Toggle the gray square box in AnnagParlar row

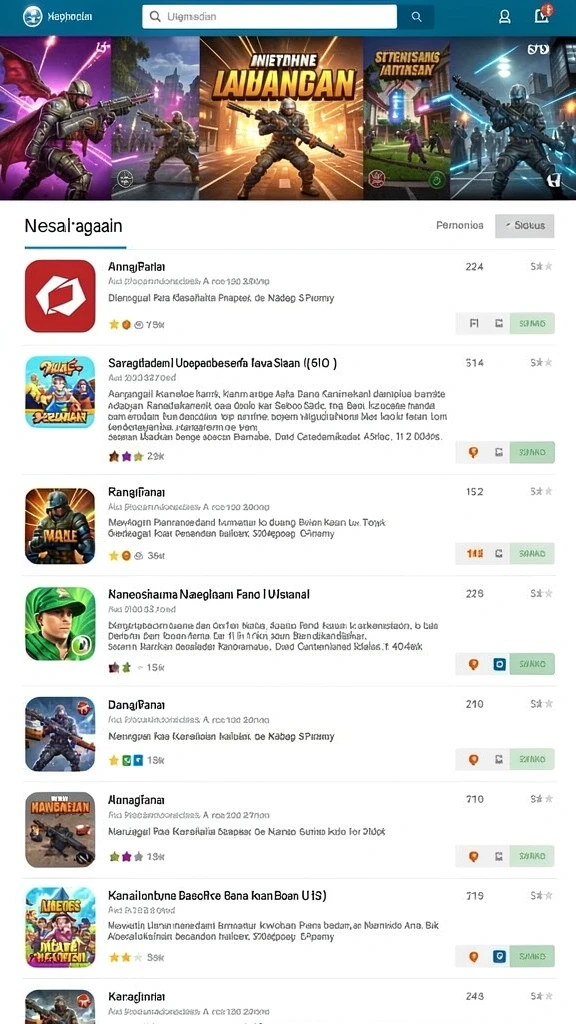point(499,323)
